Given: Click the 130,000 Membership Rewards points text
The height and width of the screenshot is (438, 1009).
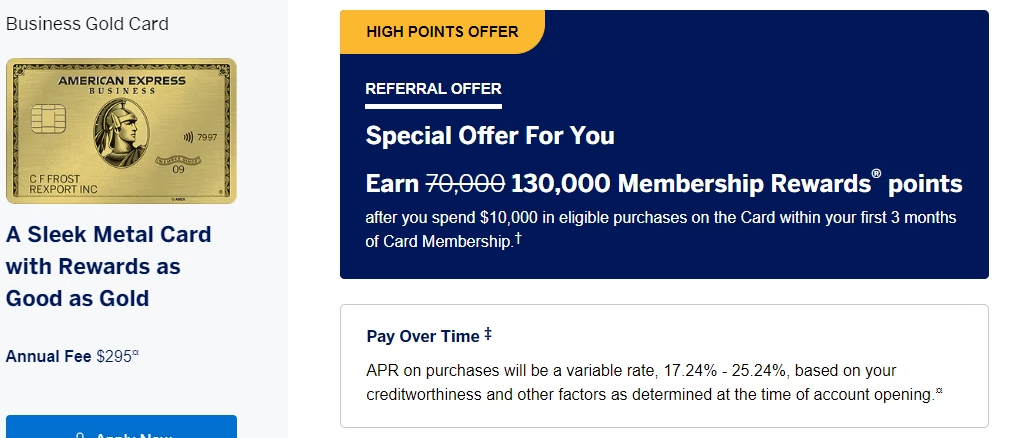Looking at the screenshot, I should point(737,184).
